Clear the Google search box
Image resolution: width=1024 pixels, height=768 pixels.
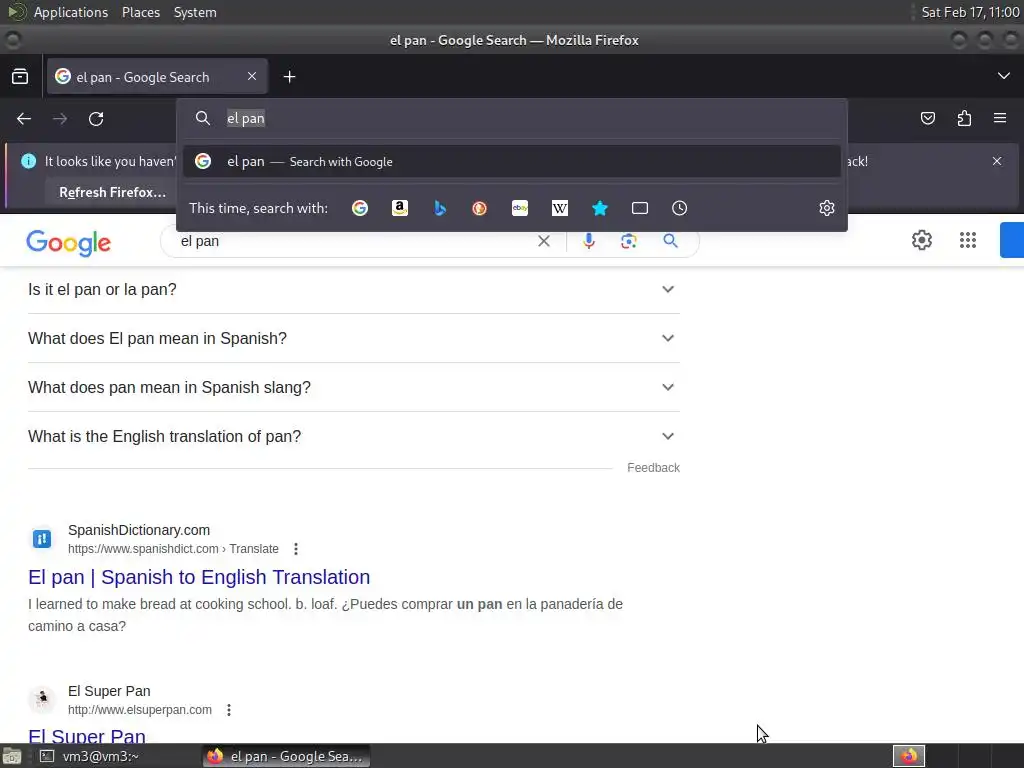point(543,241)
